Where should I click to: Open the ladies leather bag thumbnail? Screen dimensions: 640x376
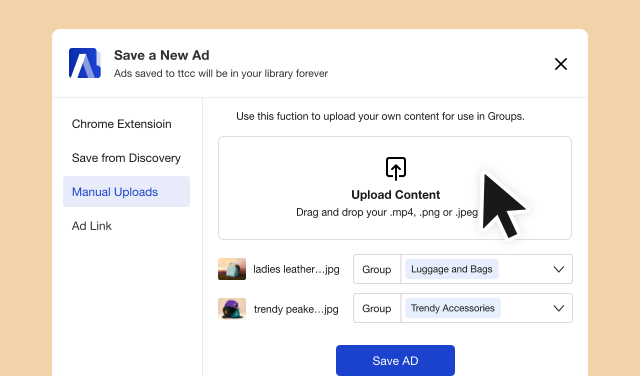[x=232, y=269]
